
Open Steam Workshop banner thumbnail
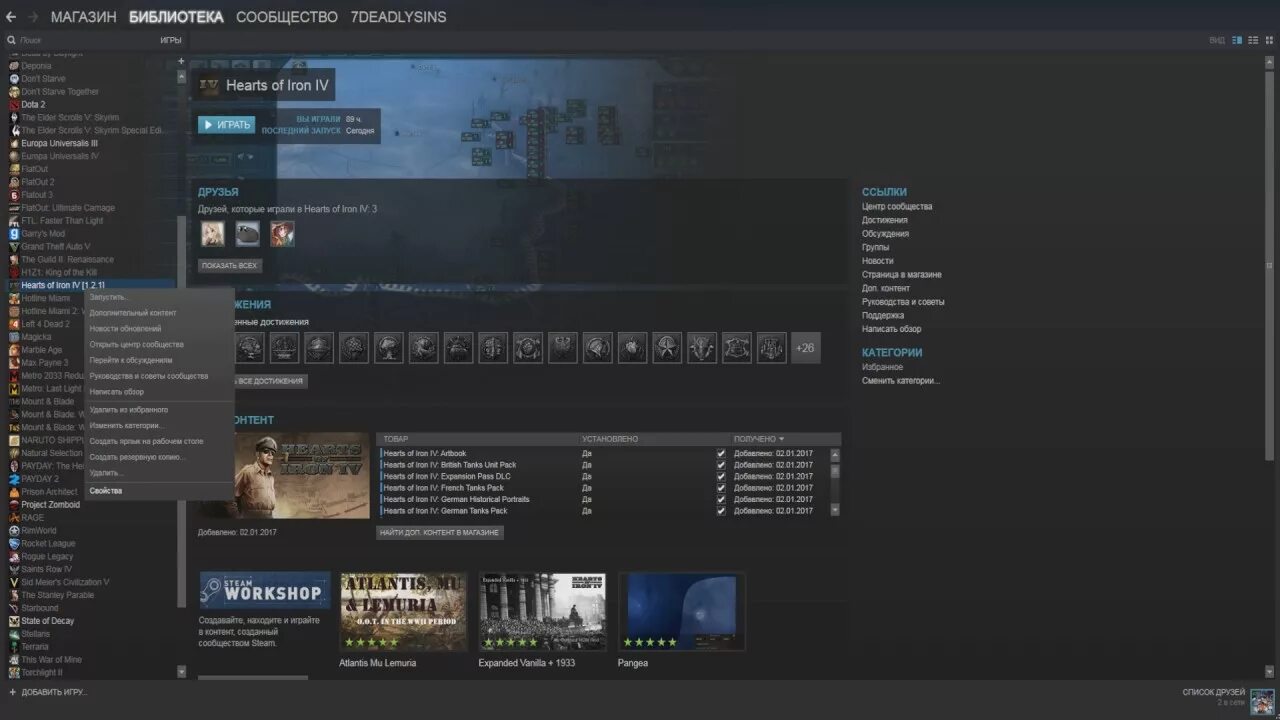click(x=265, y=590)
